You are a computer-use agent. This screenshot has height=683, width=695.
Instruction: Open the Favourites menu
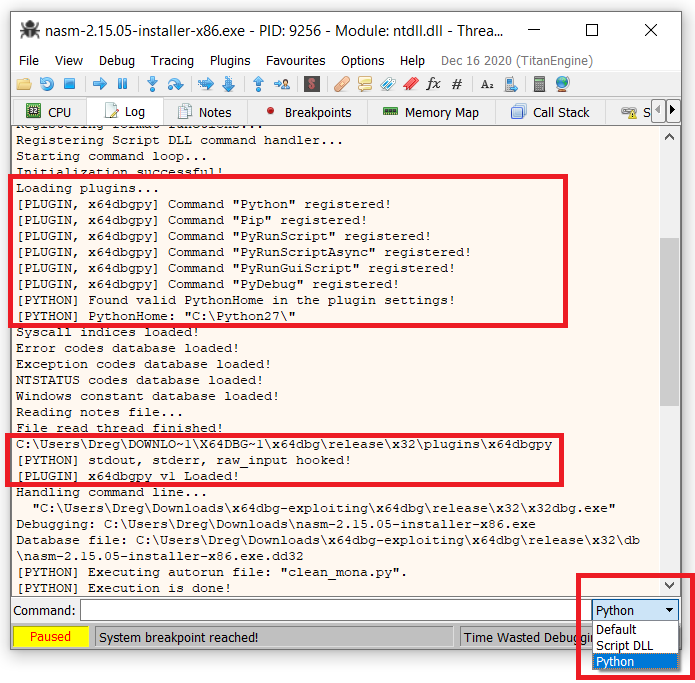coord(296,61)
